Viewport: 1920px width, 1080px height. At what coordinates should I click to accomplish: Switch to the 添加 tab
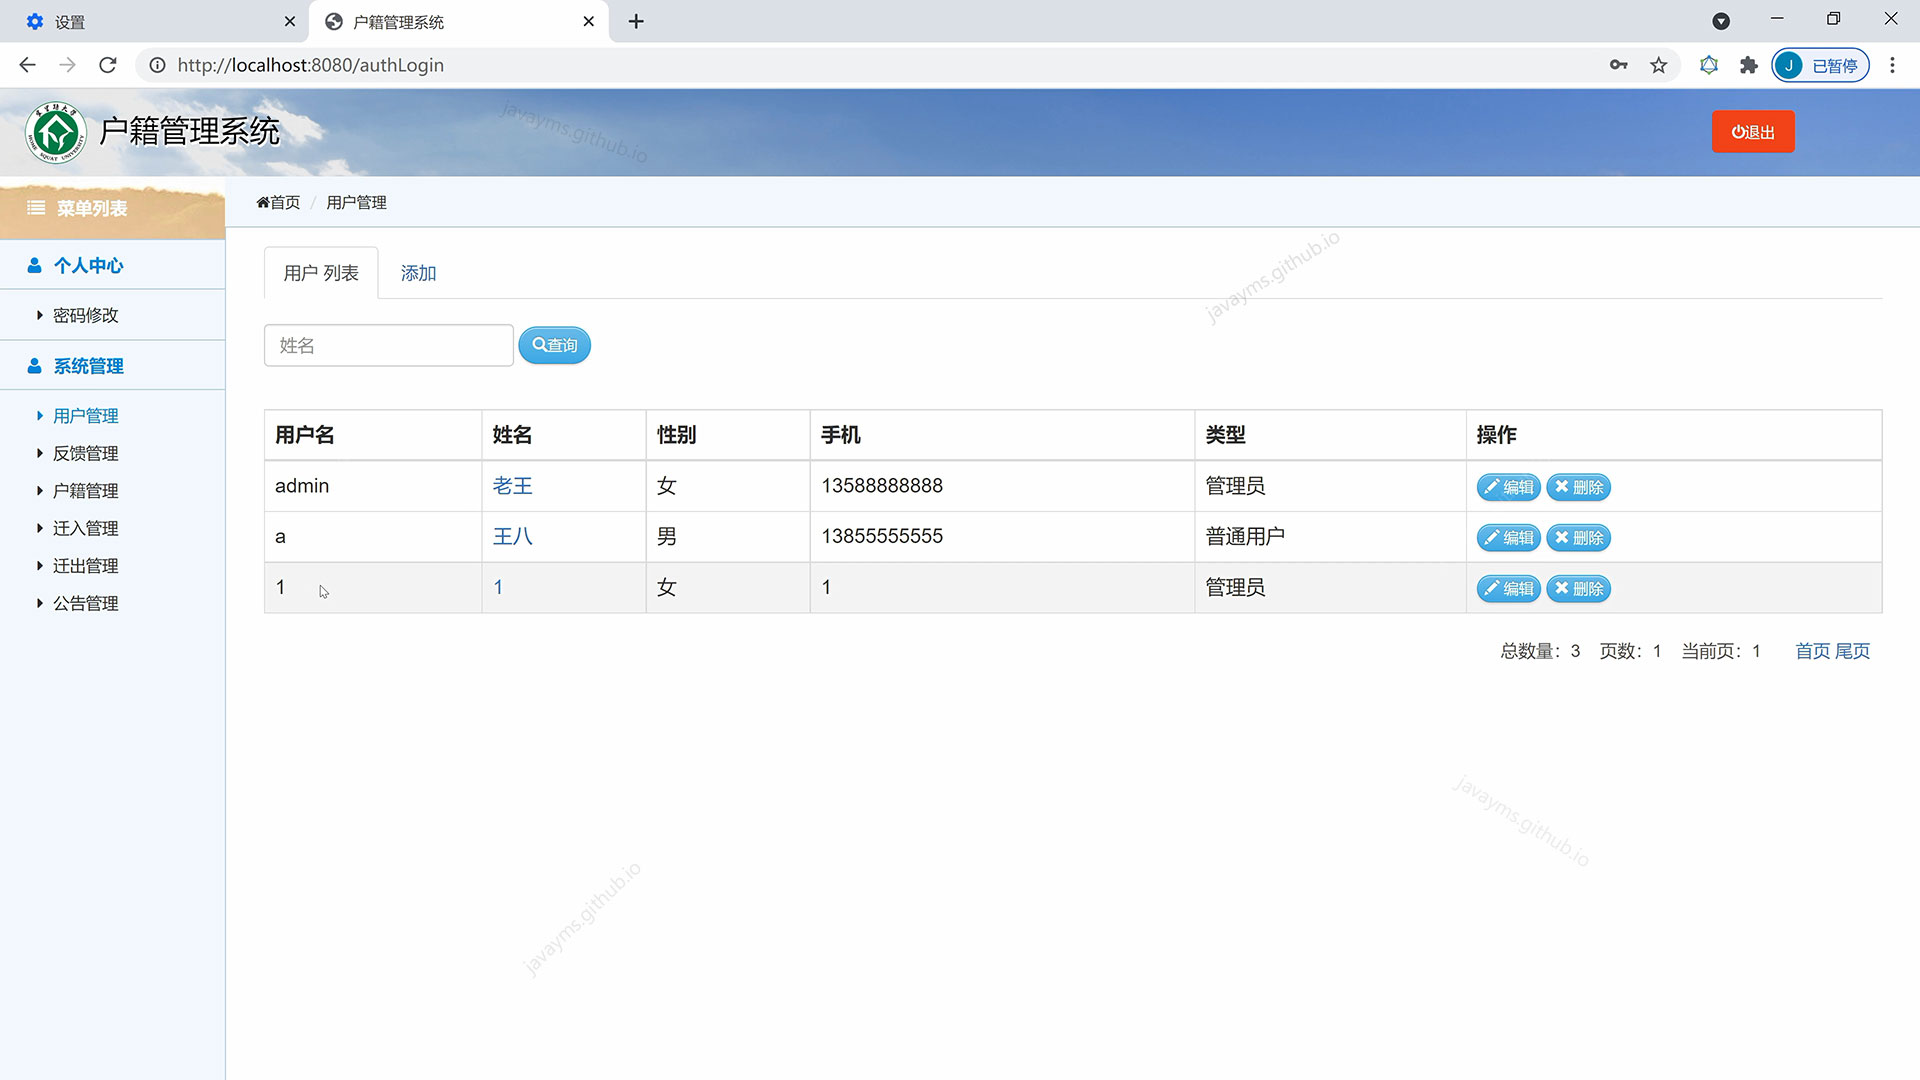[x=418, y=272]
